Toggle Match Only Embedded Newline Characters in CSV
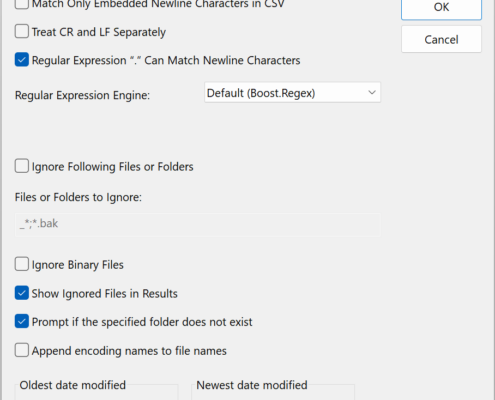Screen dimensions: 495x400 (22, 4)
